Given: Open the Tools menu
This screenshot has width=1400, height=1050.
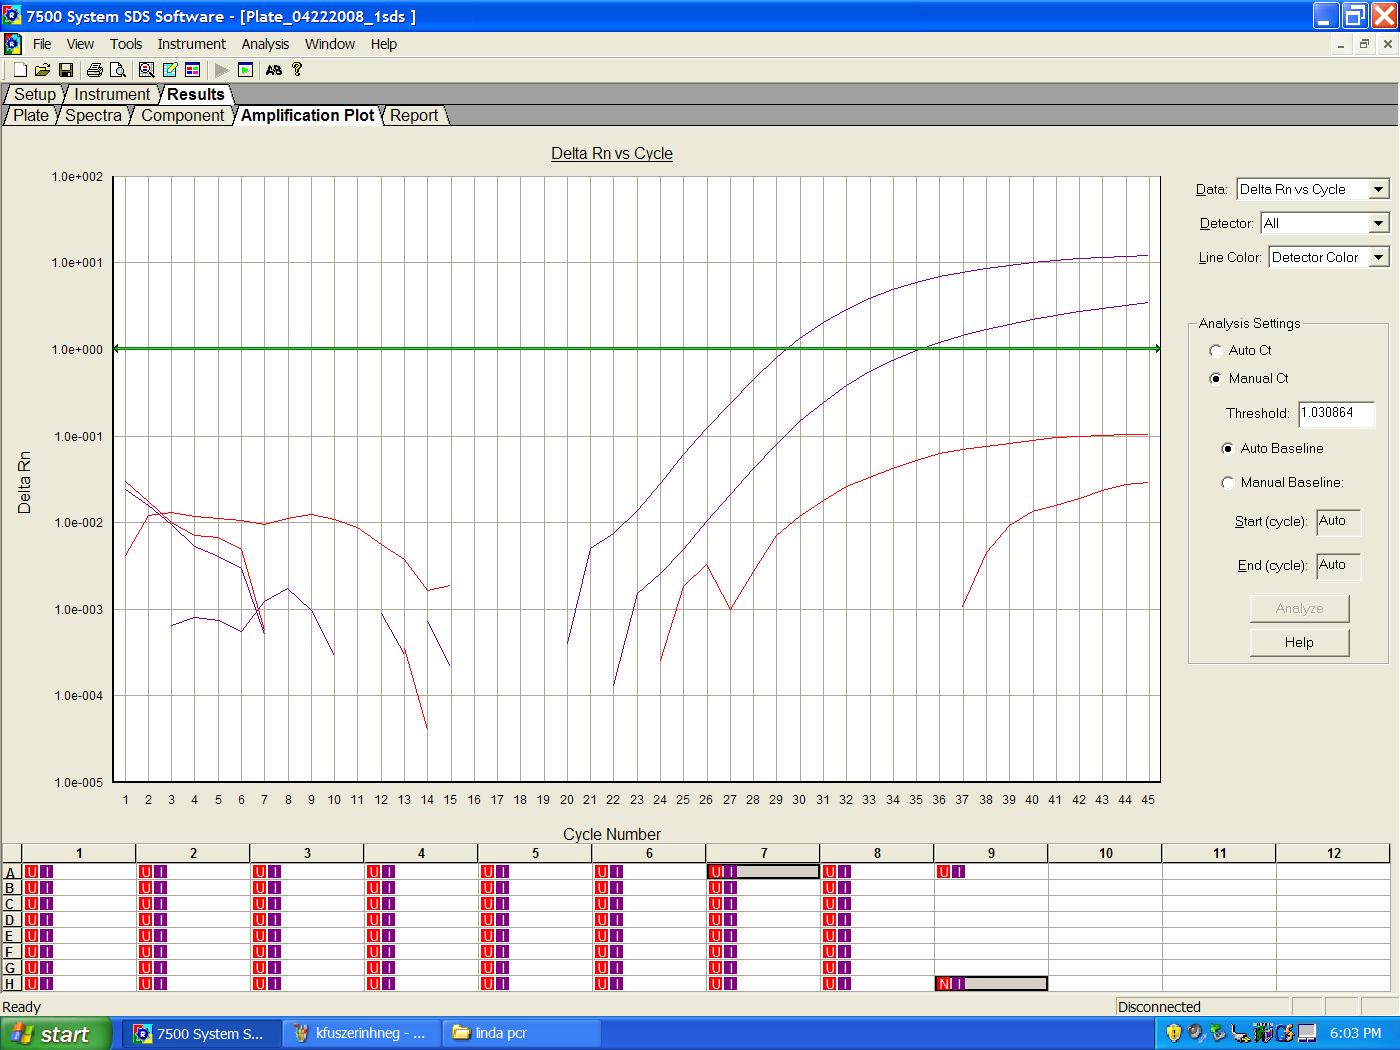Looking at the screenshot, I should (126, 44).
